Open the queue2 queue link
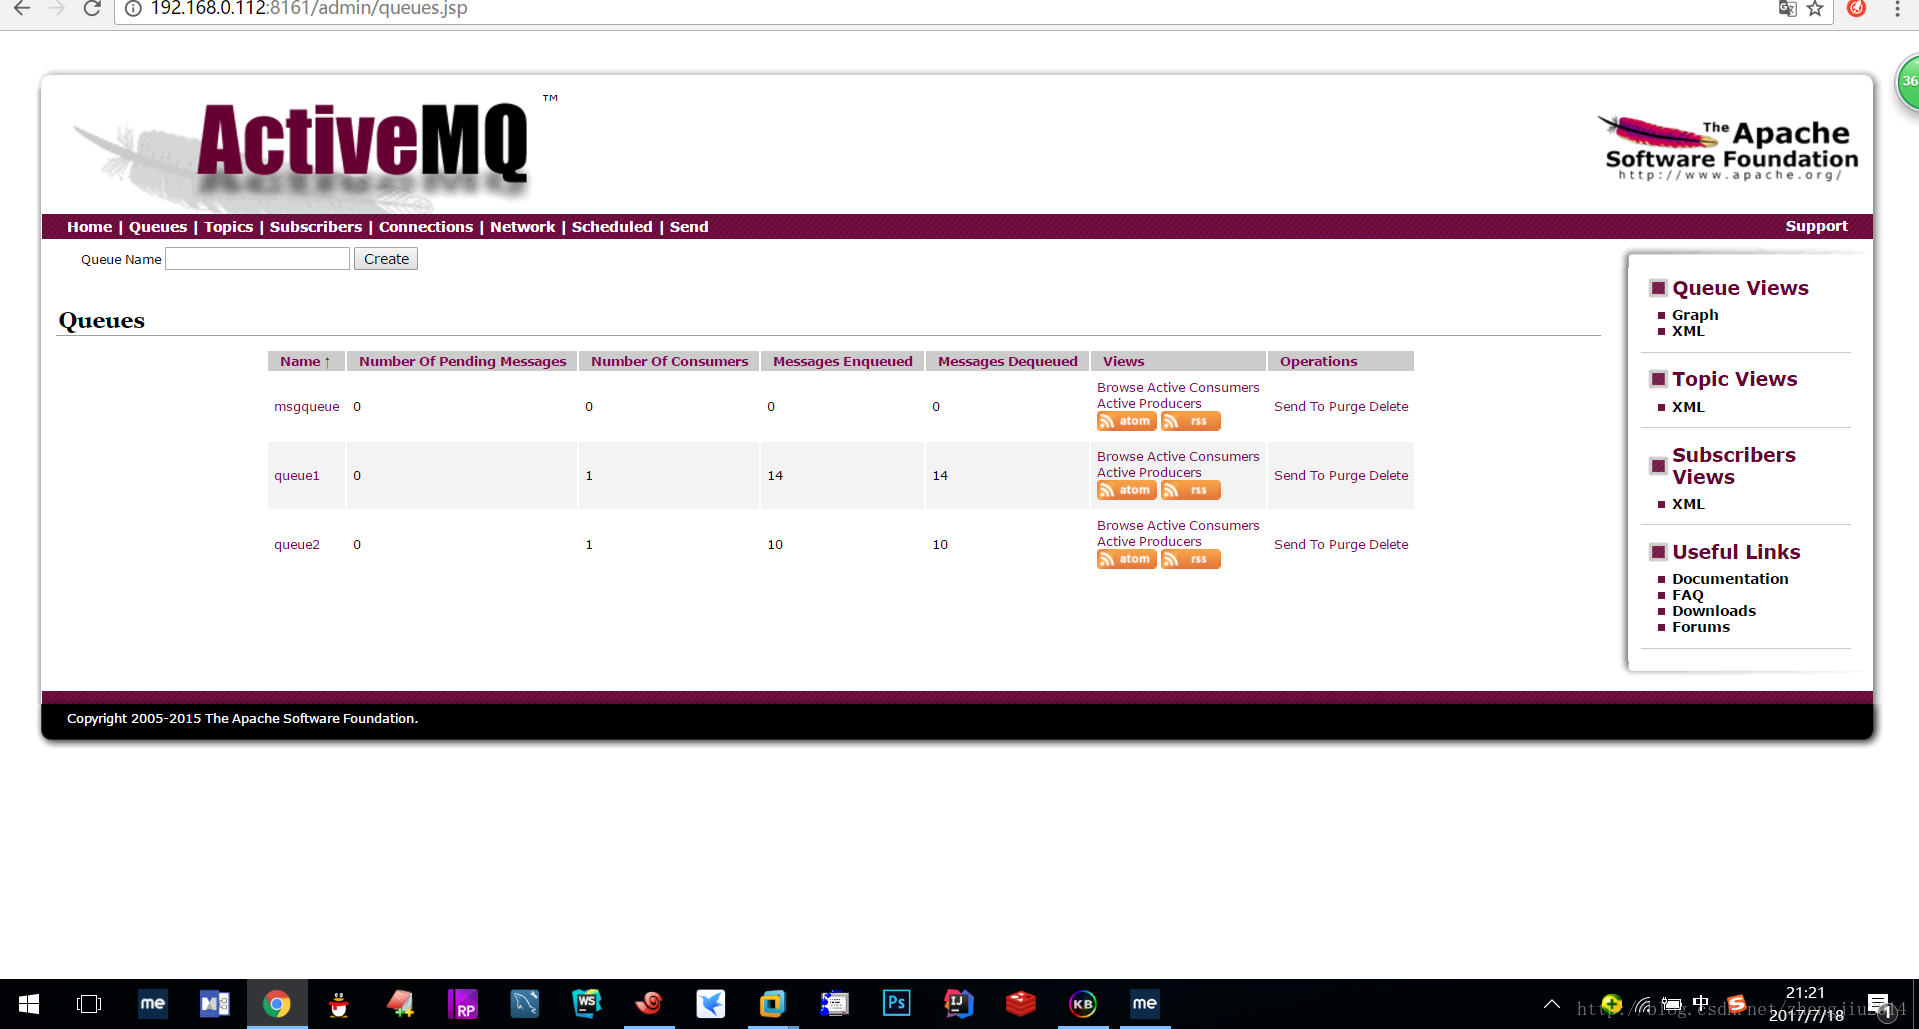1919x1029 pixels. click(297, 544)
